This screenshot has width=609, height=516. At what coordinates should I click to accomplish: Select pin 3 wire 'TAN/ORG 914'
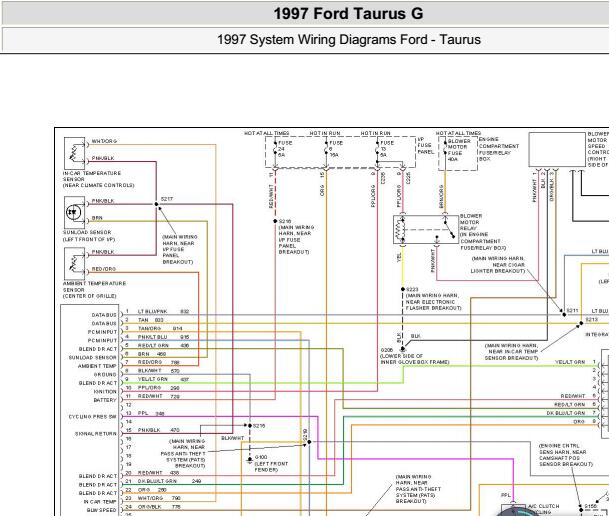click(160, 328)
